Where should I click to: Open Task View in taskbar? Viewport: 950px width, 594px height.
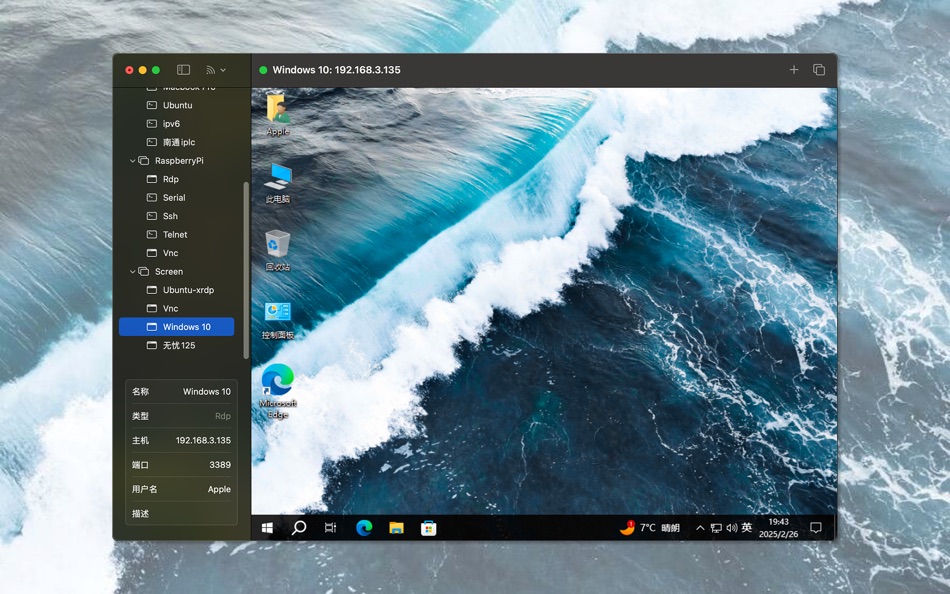coord(330,528)
